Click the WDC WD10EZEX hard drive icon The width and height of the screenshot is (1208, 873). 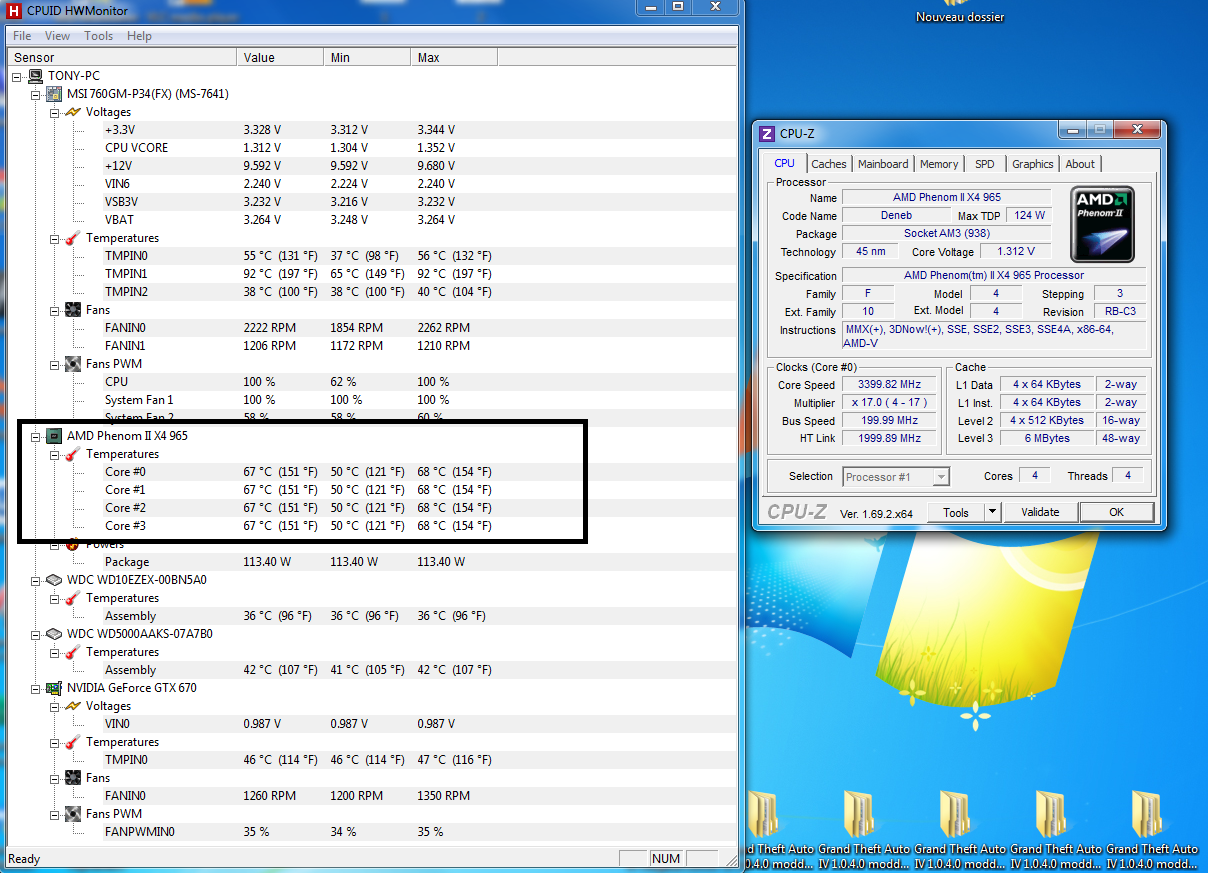tap(55, 580)
